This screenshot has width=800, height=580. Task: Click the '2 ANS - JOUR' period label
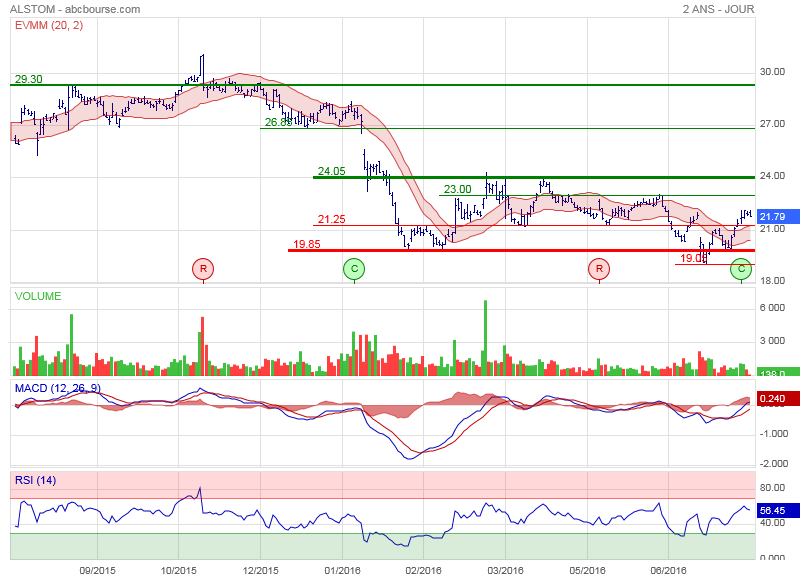(x=718, y=9)
